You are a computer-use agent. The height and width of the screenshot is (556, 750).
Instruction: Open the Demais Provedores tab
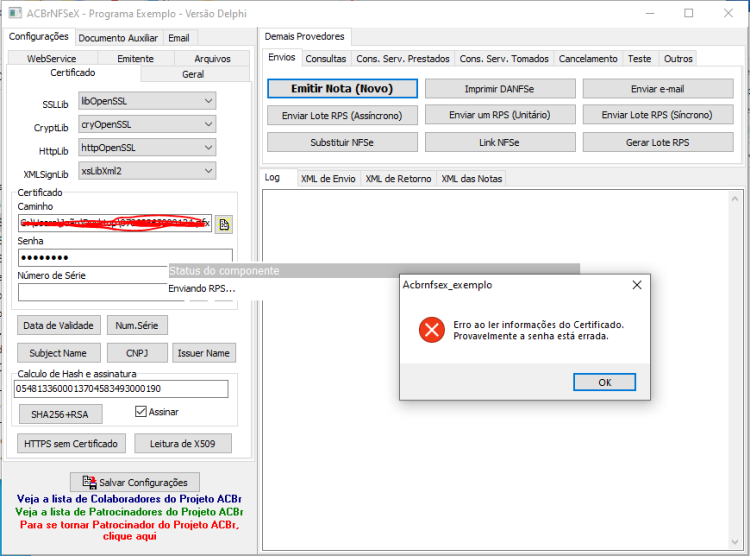click(305, 36)
